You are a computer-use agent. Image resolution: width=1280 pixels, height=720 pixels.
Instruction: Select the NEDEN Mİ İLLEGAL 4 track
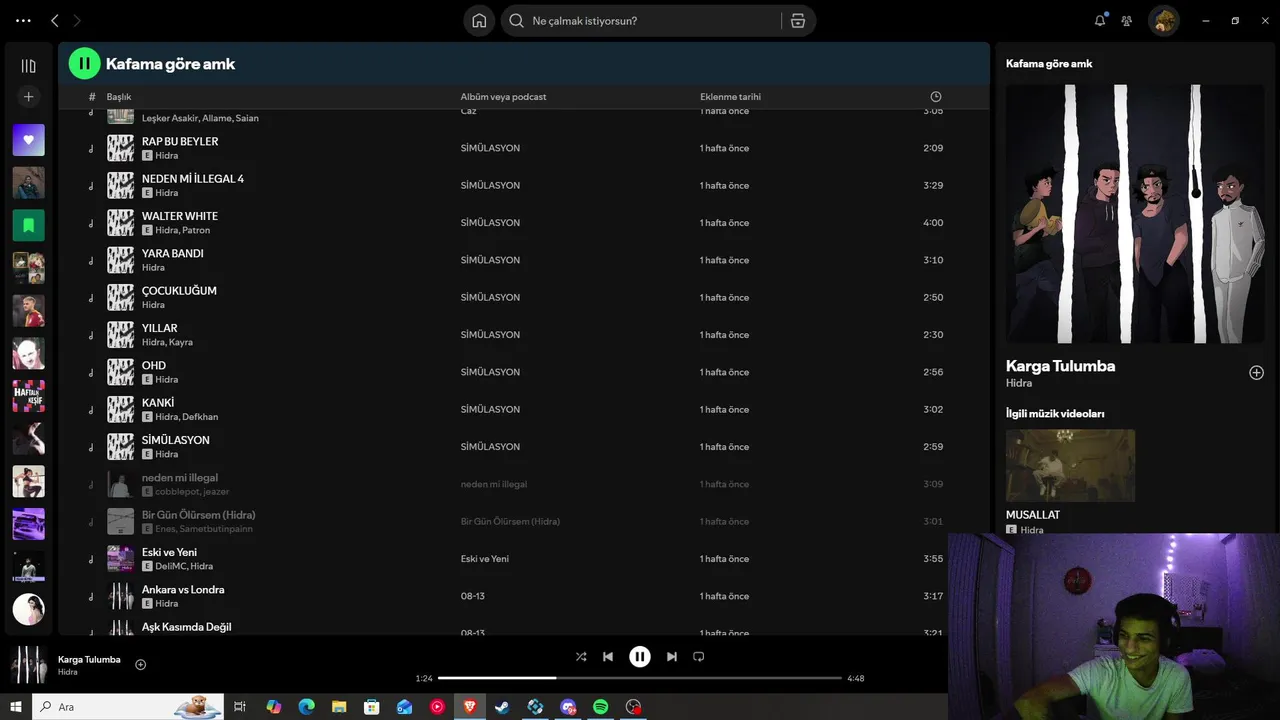523,185
